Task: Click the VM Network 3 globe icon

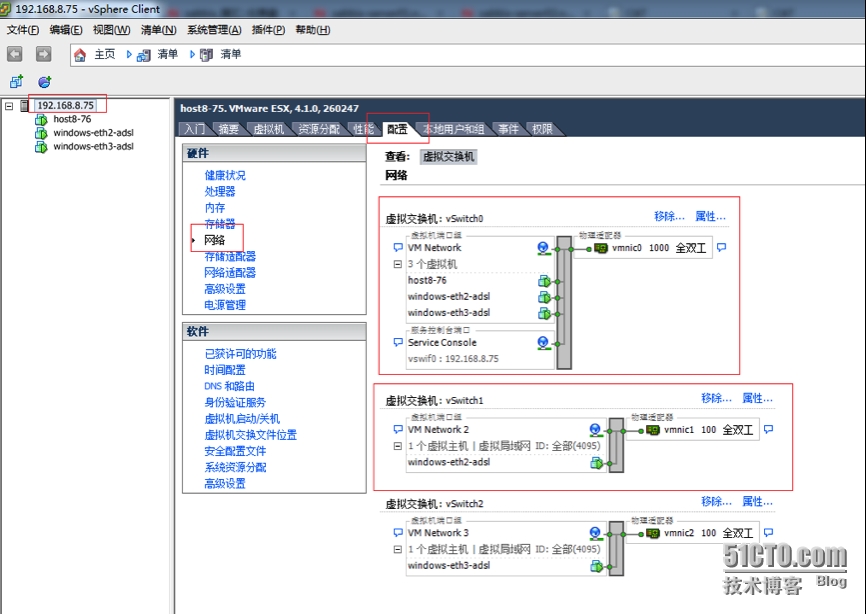Action: tap(595, 533)
